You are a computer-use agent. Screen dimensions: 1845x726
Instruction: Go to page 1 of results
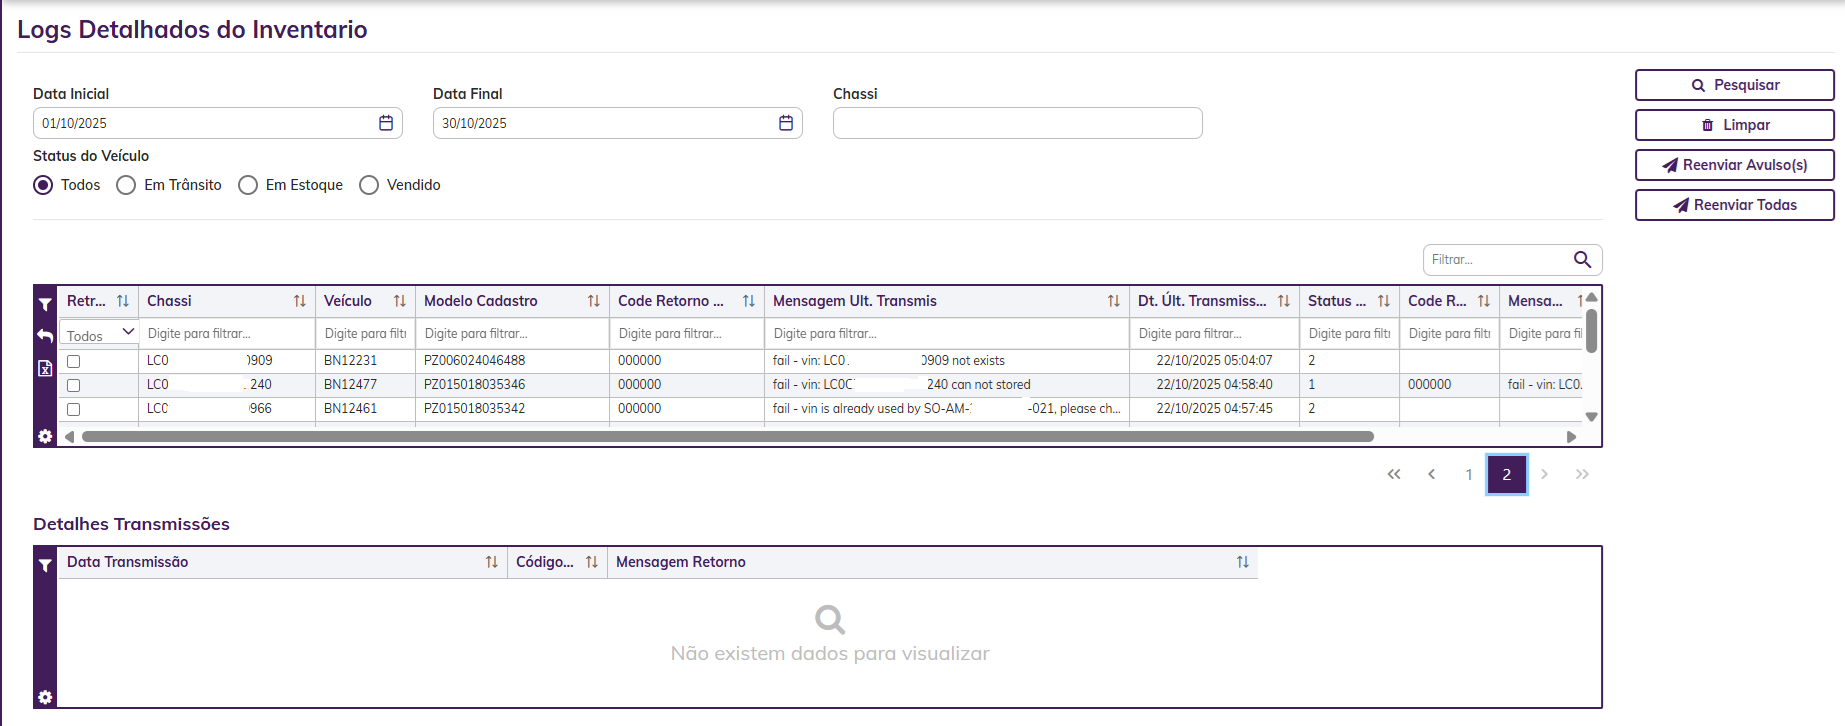(1469, 475)
